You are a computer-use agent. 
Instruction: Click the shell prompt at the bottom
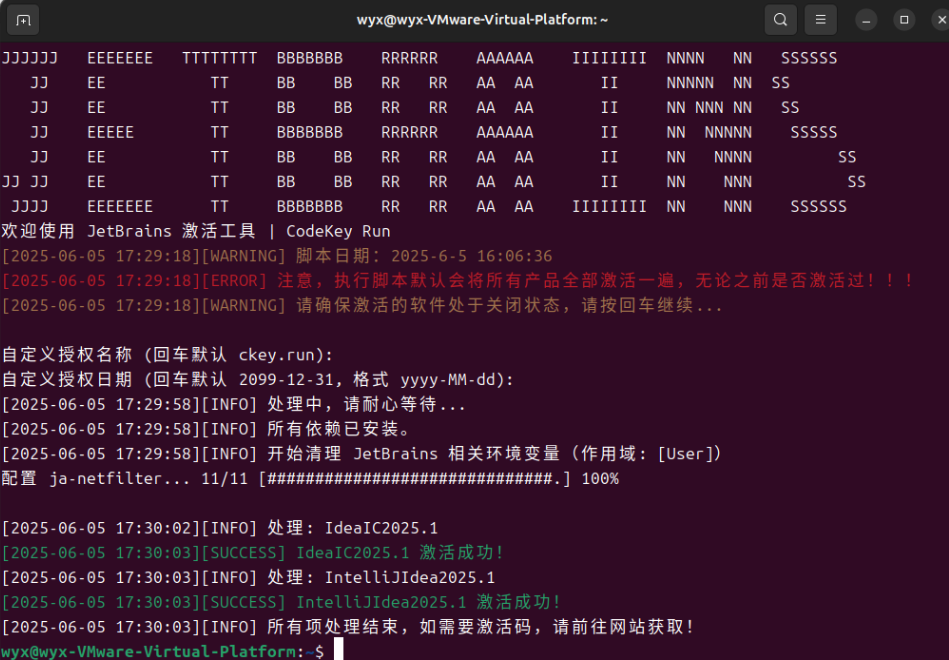point(163,652)
